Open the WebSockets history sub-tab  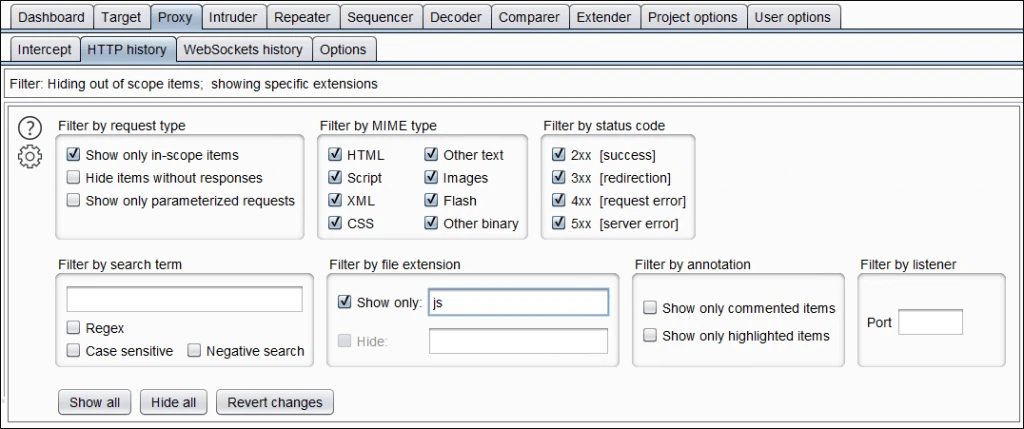tap(243, 50)
